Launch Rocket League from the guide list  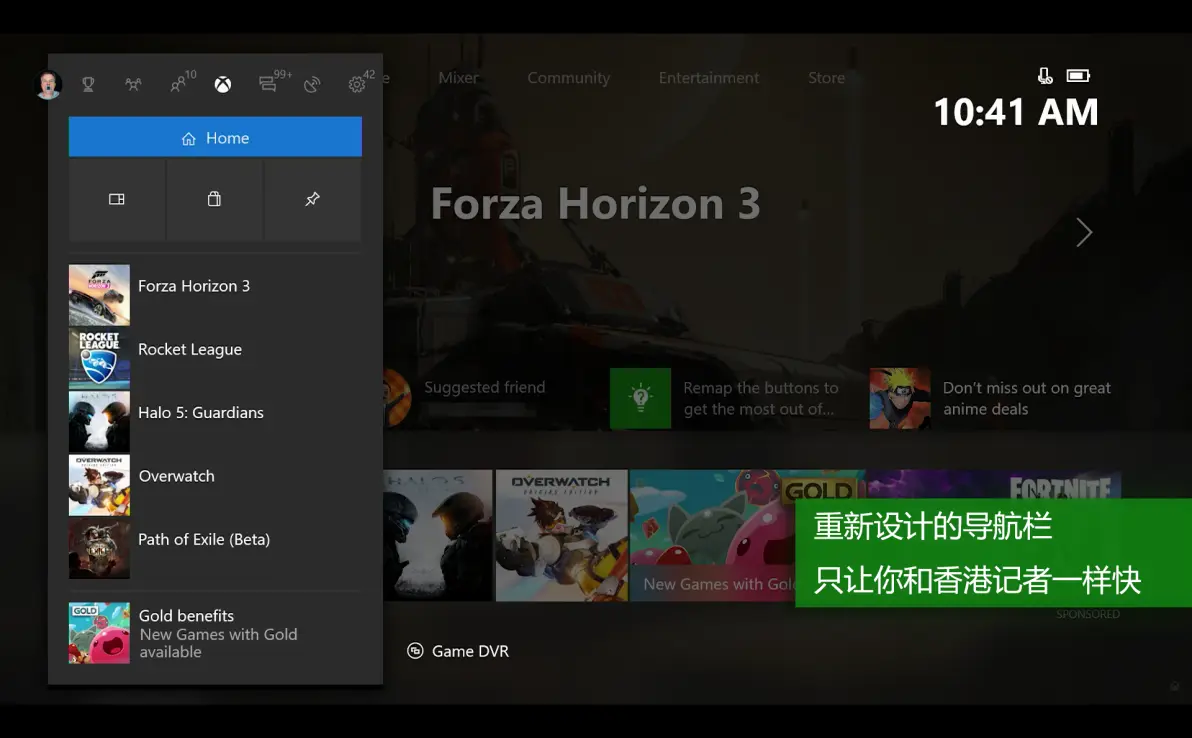[215, 358]
